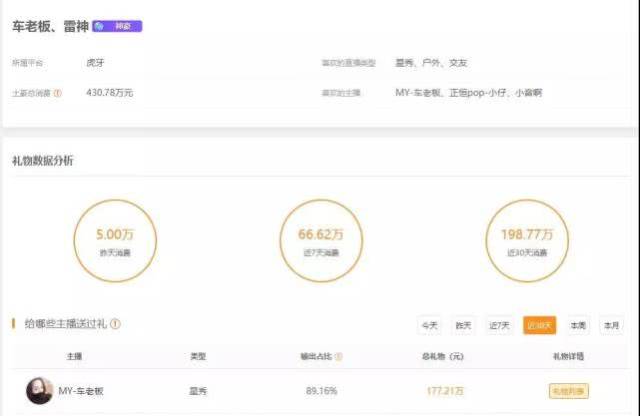
Task: Click the purple badge next to 车老板、雷神
Action: point(117,26)
